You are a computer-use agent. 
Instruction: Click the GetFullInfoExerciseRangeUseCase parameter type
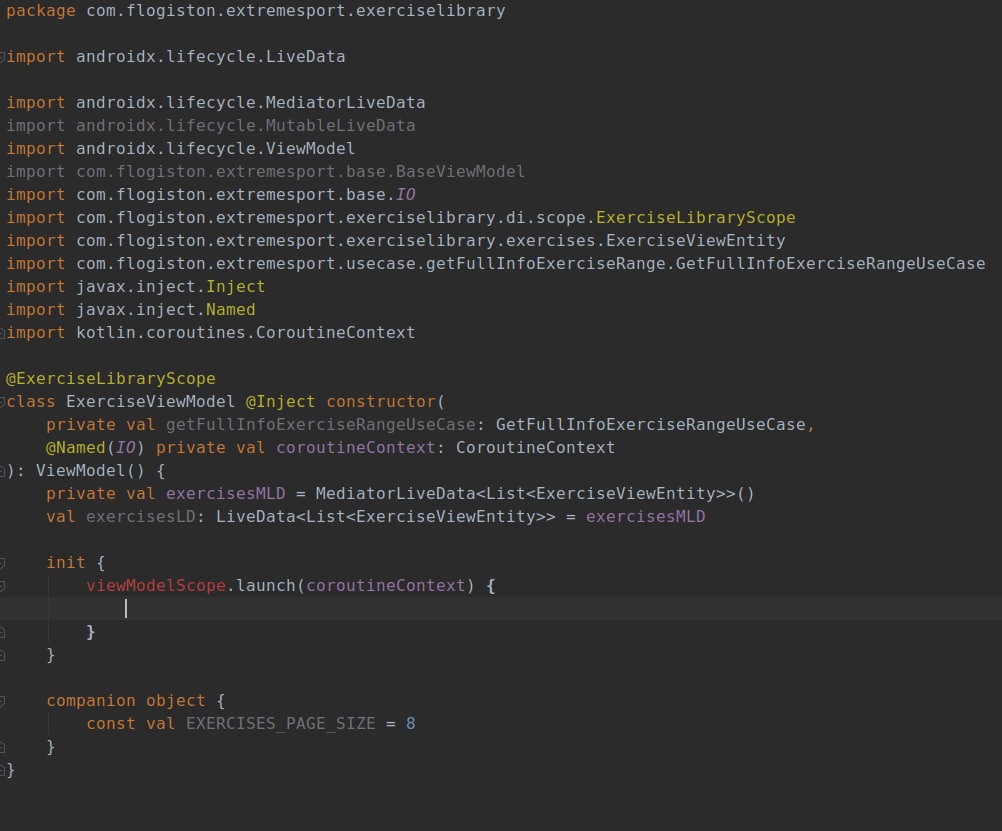point(651,425)
